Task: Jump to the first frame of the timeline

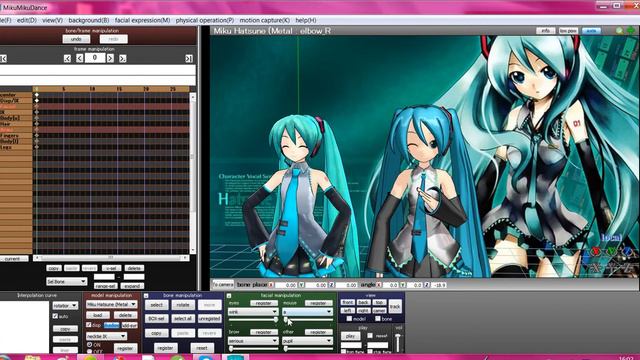Action: [3, 59]
